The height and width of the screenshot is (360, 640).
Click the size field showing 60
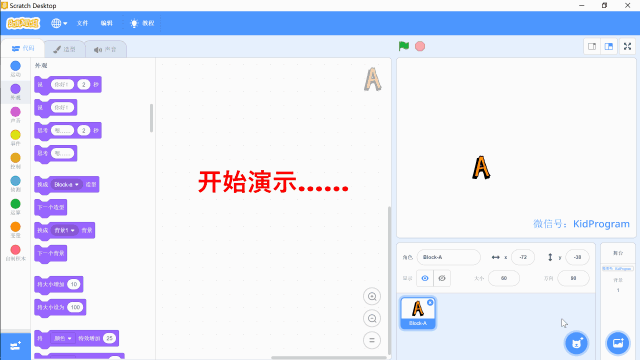click(504, 278)
